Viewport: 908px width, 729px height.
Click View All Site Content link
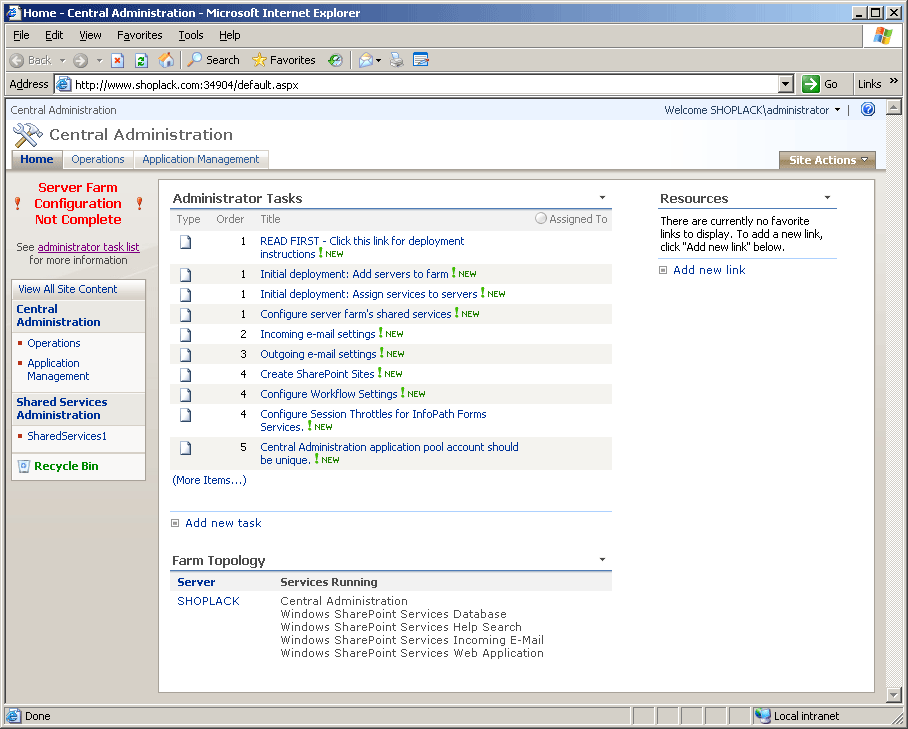pyautogui.click(x=68, y=290)
